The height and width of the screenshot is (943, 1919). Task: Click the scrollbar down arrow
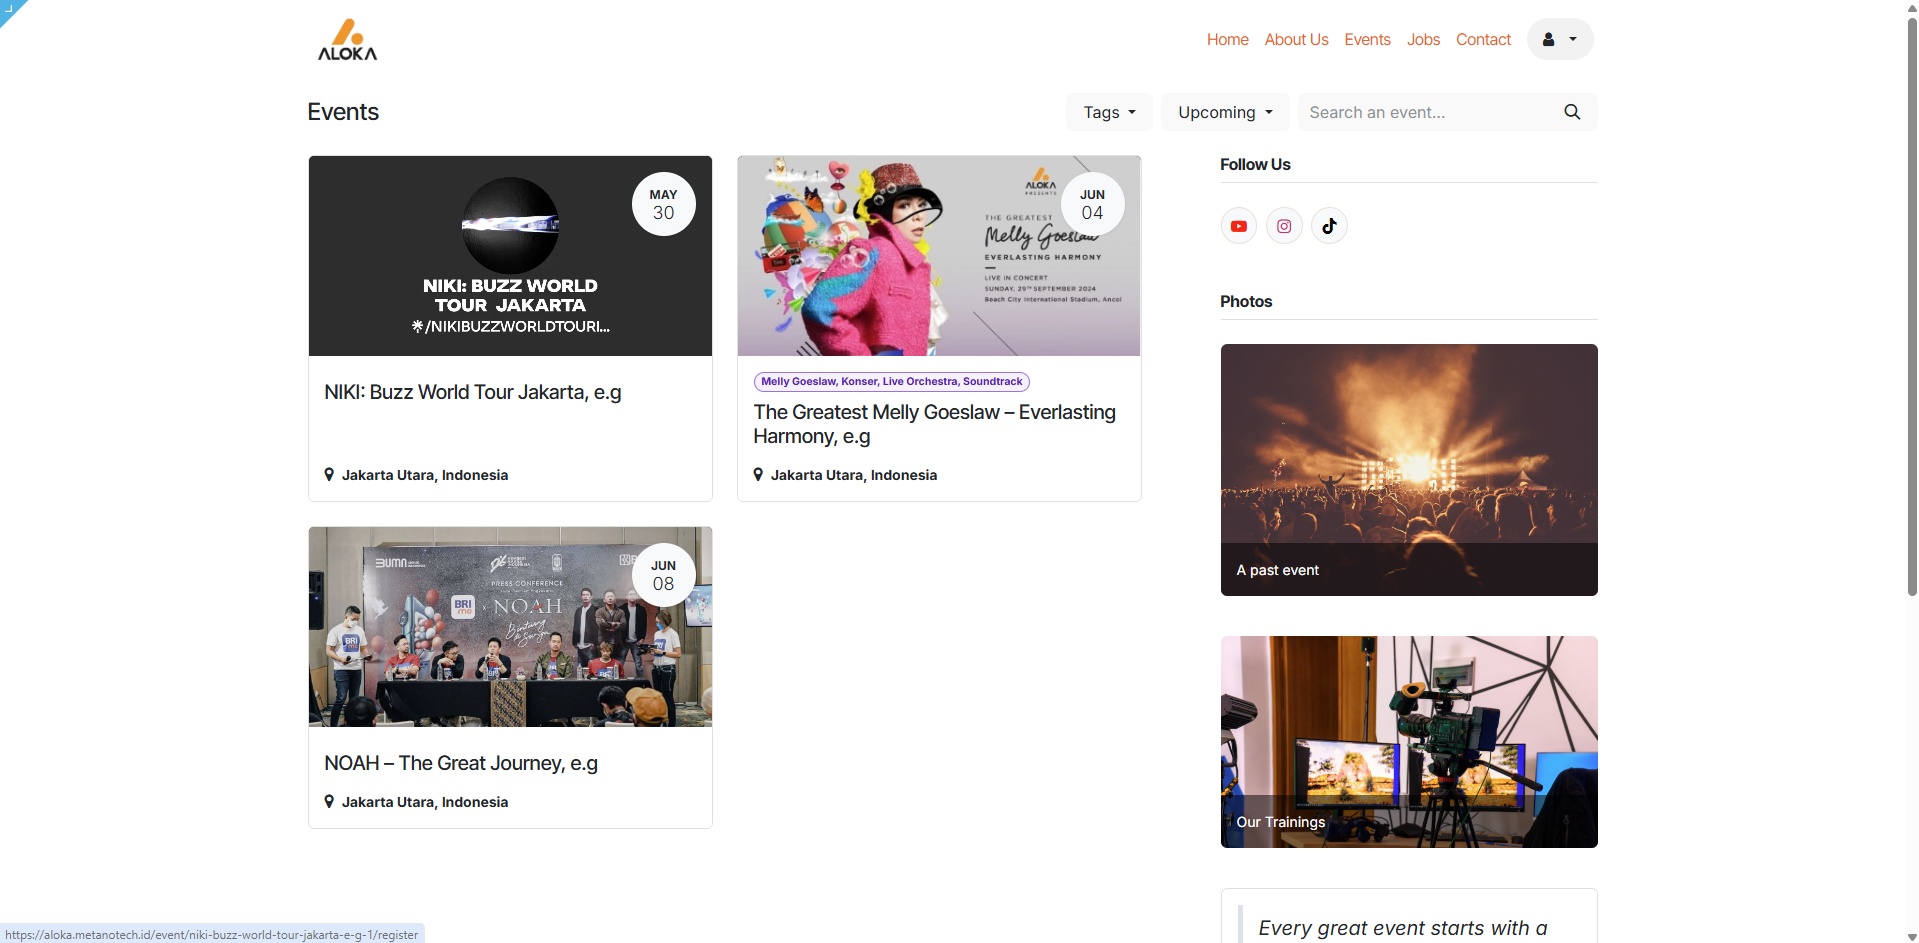tap(1911, 936)
